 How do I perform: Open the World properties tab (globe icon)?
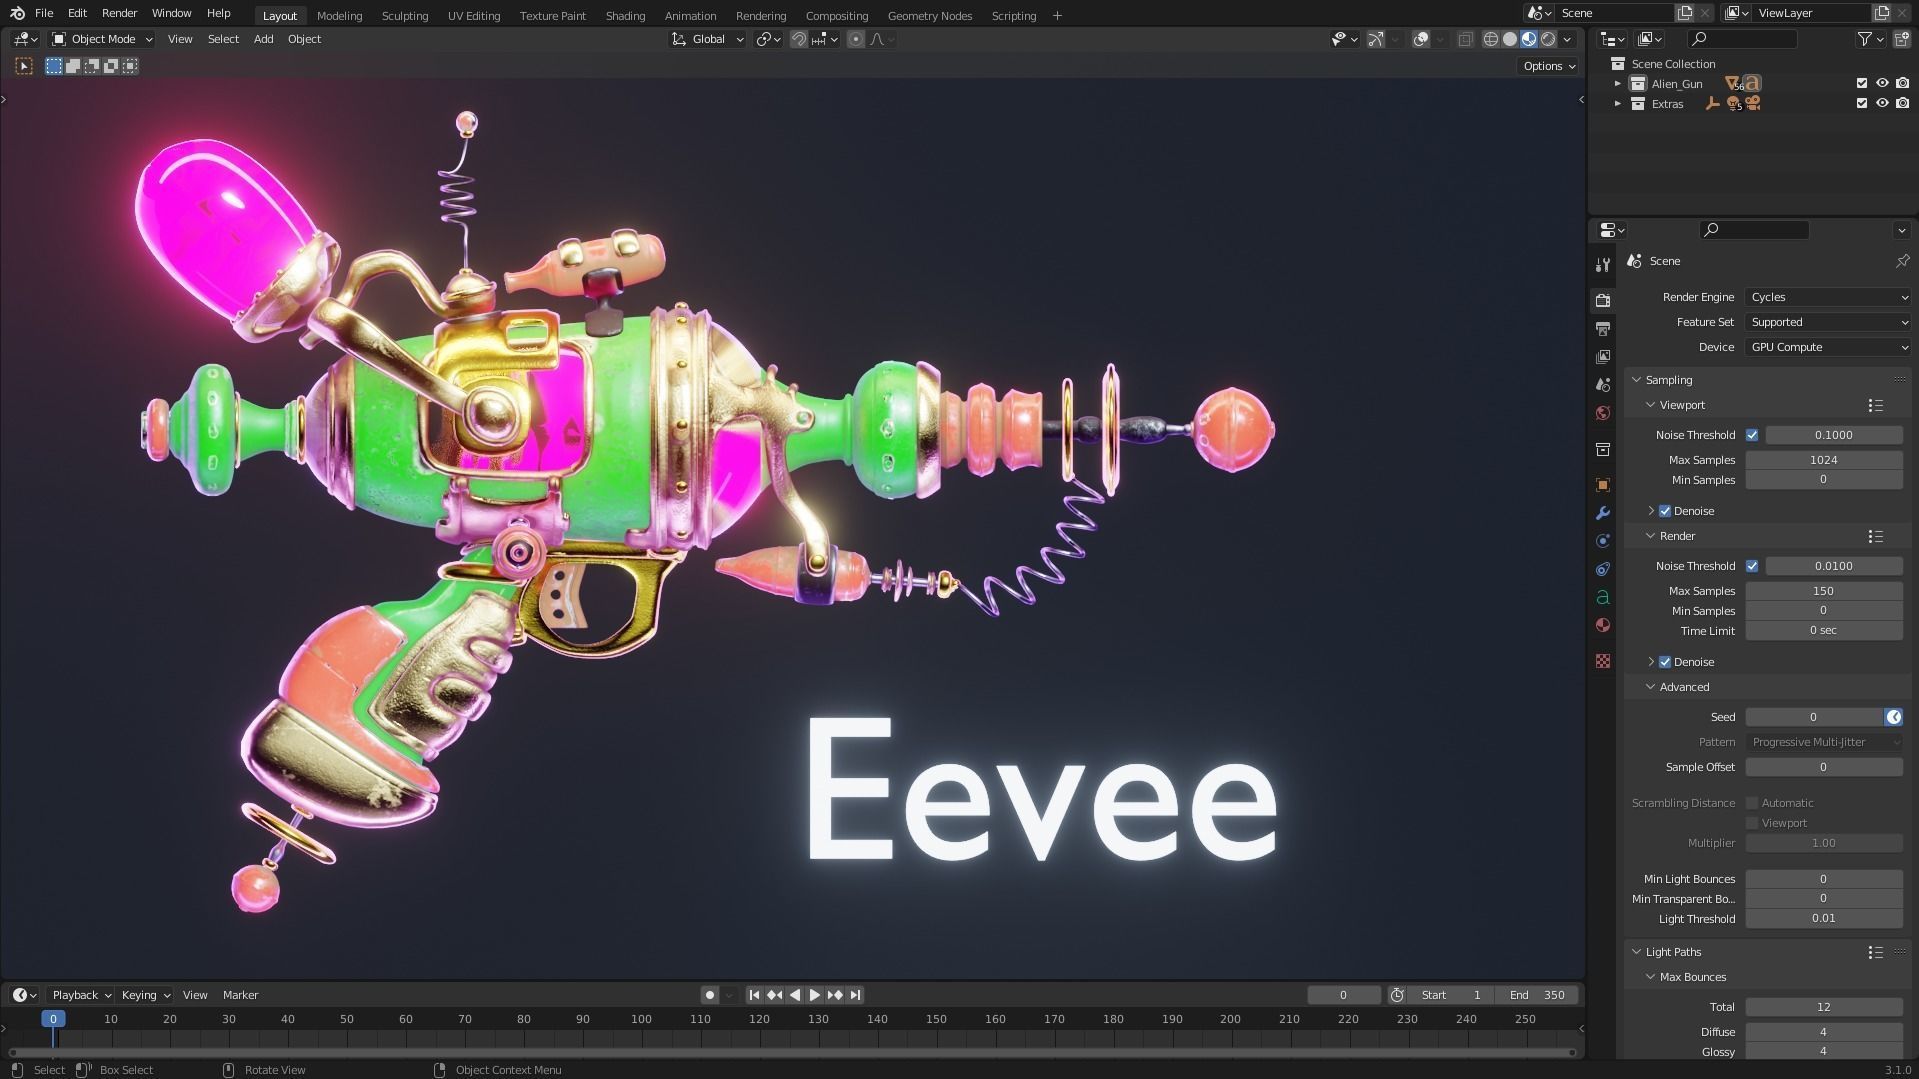pos(1603,413)
